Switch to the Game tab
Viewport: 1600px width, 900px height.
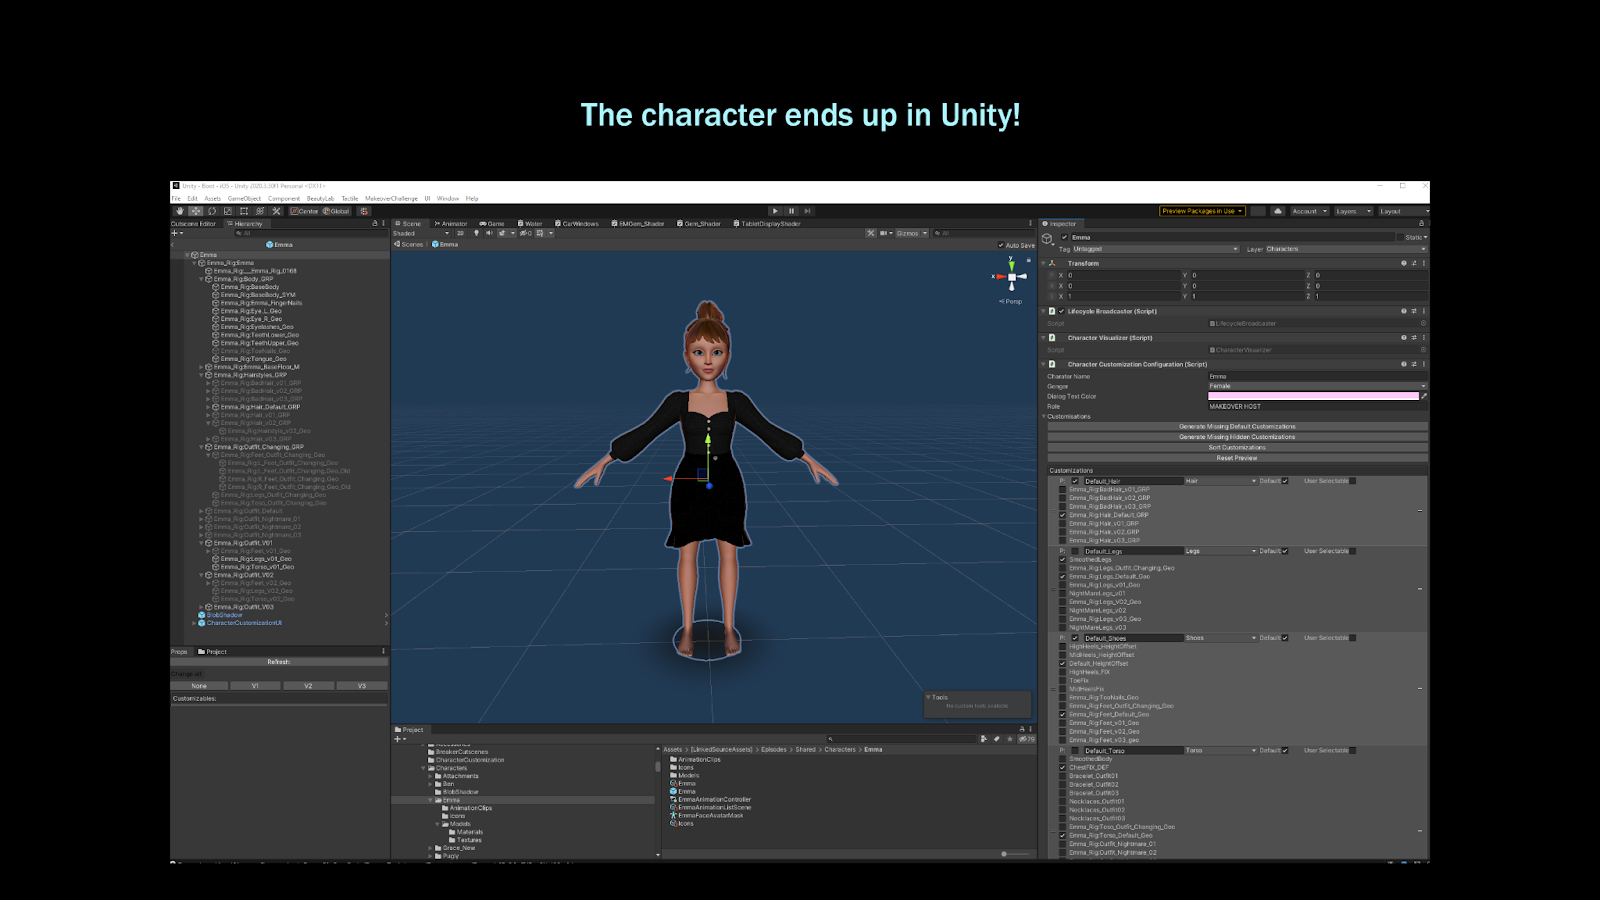492,223
